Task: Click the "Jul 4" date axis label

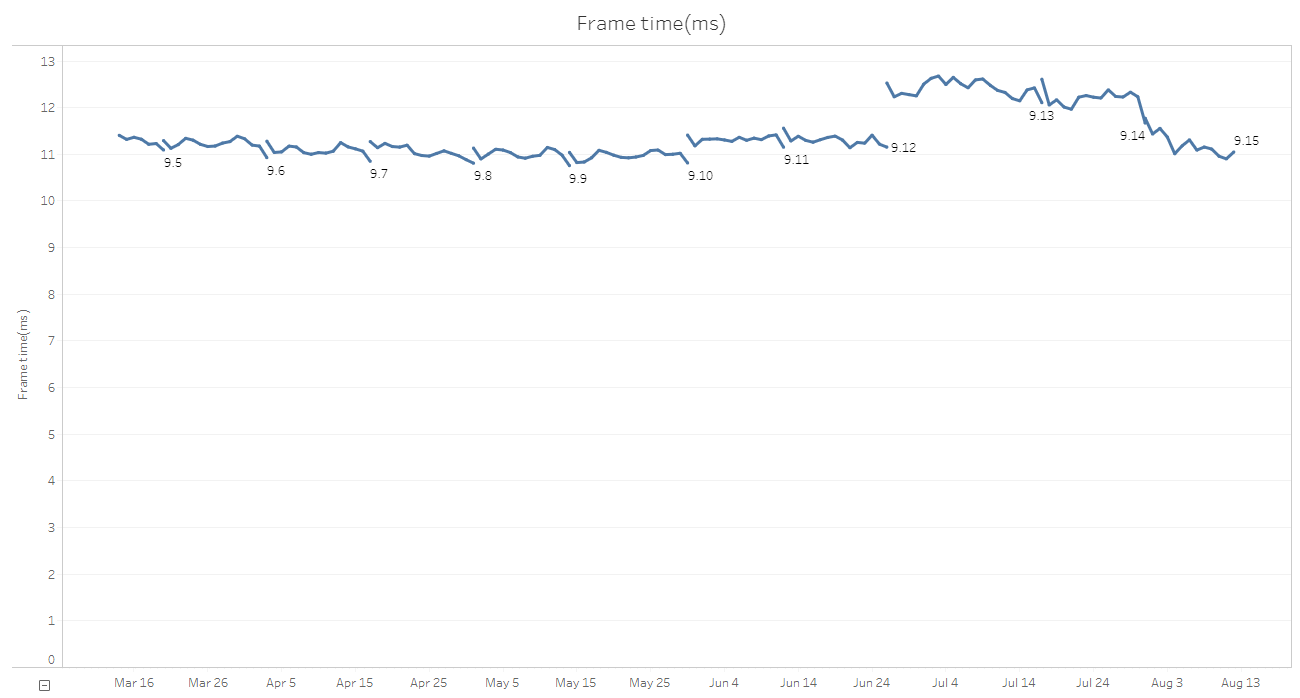Action: point(945,683)
